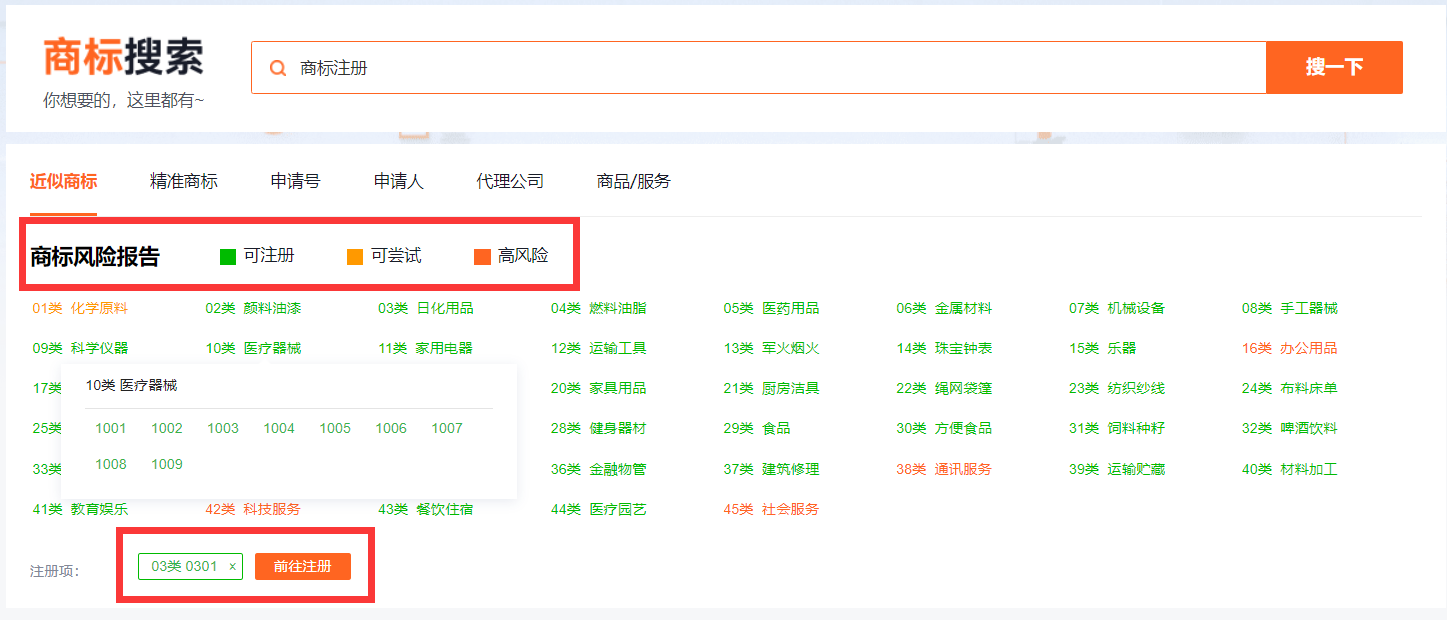Screen dimensions: 1447x620
Task: Open class 10类 医疗器械
Action: coord(253,348)
